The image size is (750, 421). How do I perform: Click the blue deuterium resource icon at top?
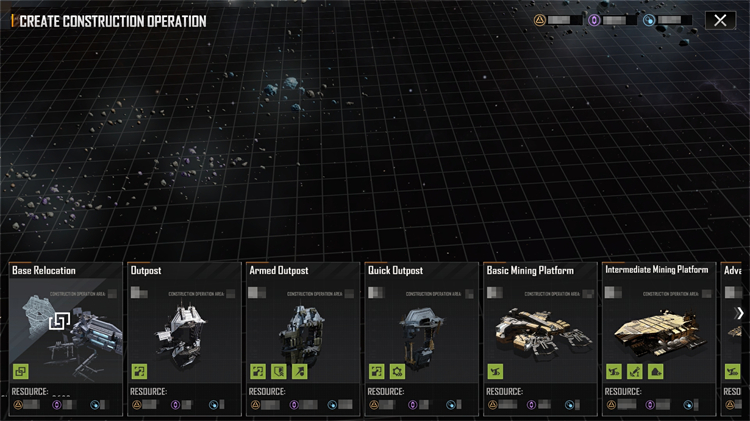[649, 20]
